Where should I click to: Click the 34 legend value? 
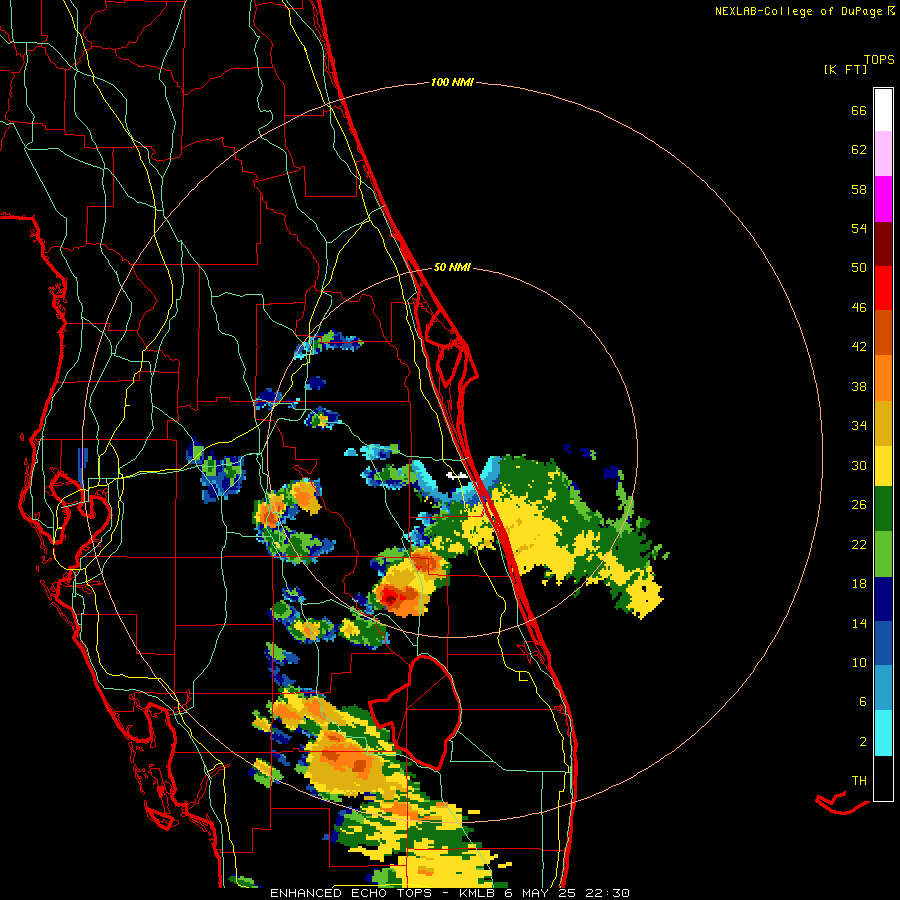[859, 425]
